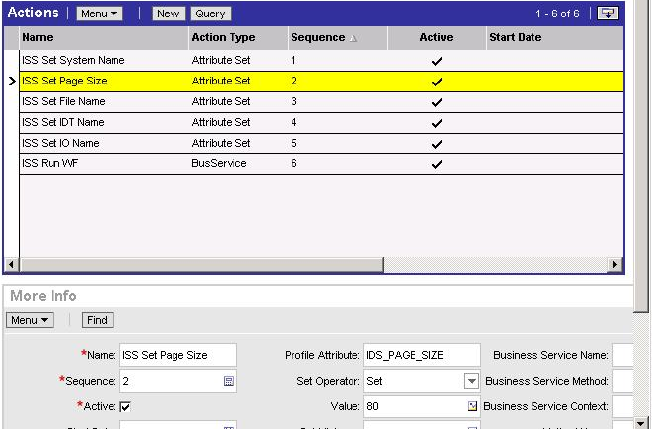657x432 pixels.
Task: Click the Find button in More Info
Action: 98,320
